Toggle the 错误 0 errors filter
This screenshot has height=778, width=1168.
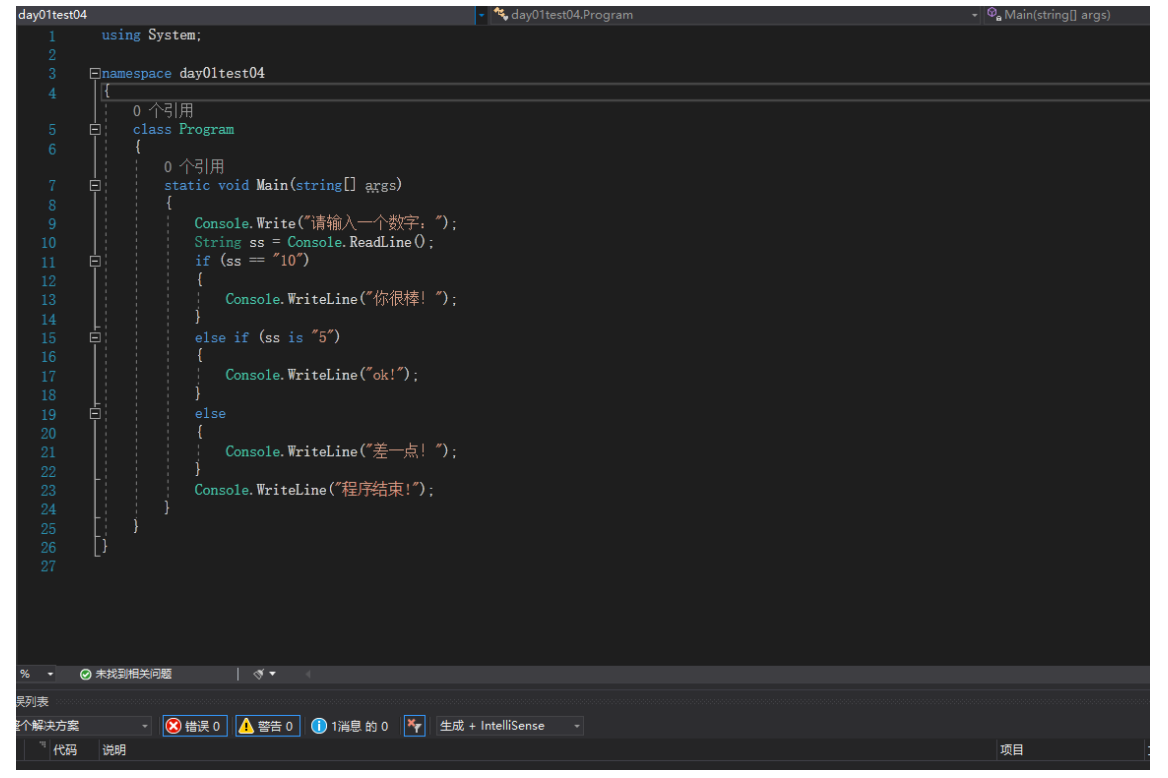[x=194, y=726]
